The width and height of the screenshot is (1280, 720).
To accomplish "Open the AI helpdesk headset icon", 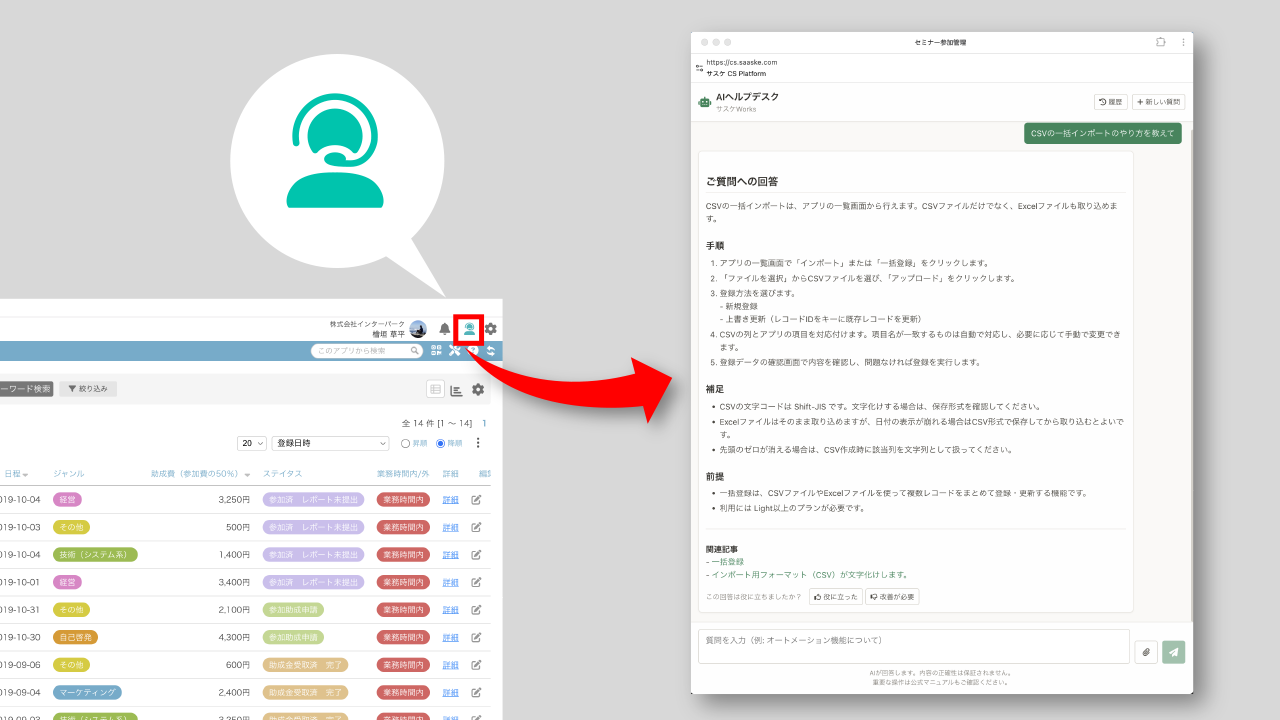I will pos(469,329).
